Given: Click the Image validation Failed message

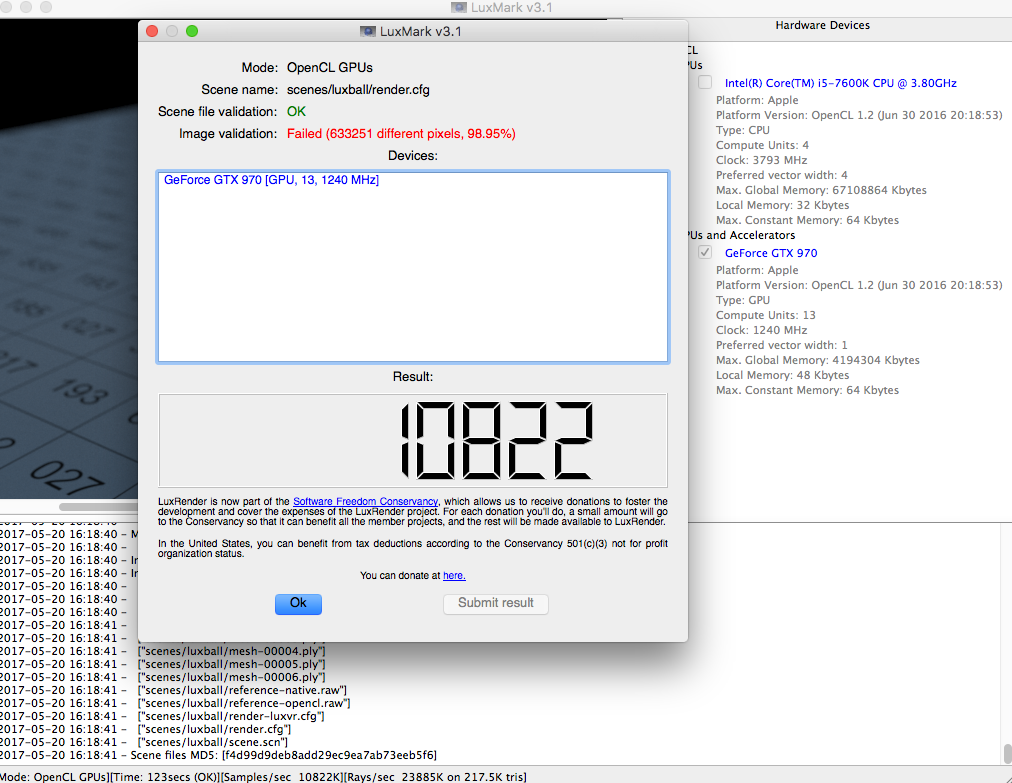Looking at the screenshot, I should [x=401, y=134].
